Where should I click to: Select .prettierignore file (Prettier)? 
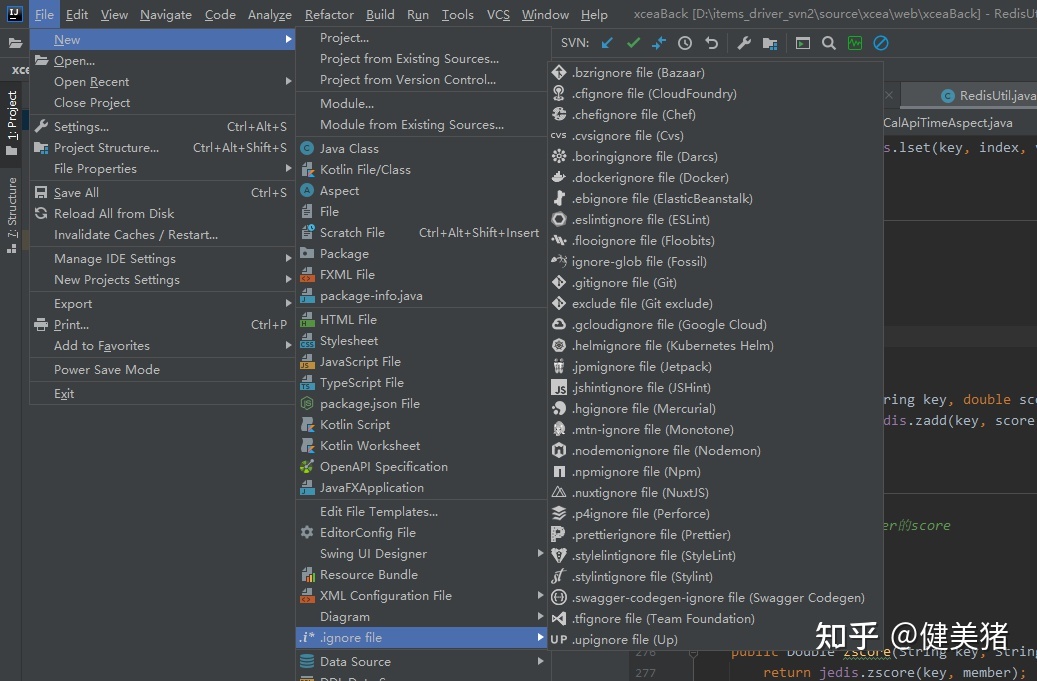point(716,534)
